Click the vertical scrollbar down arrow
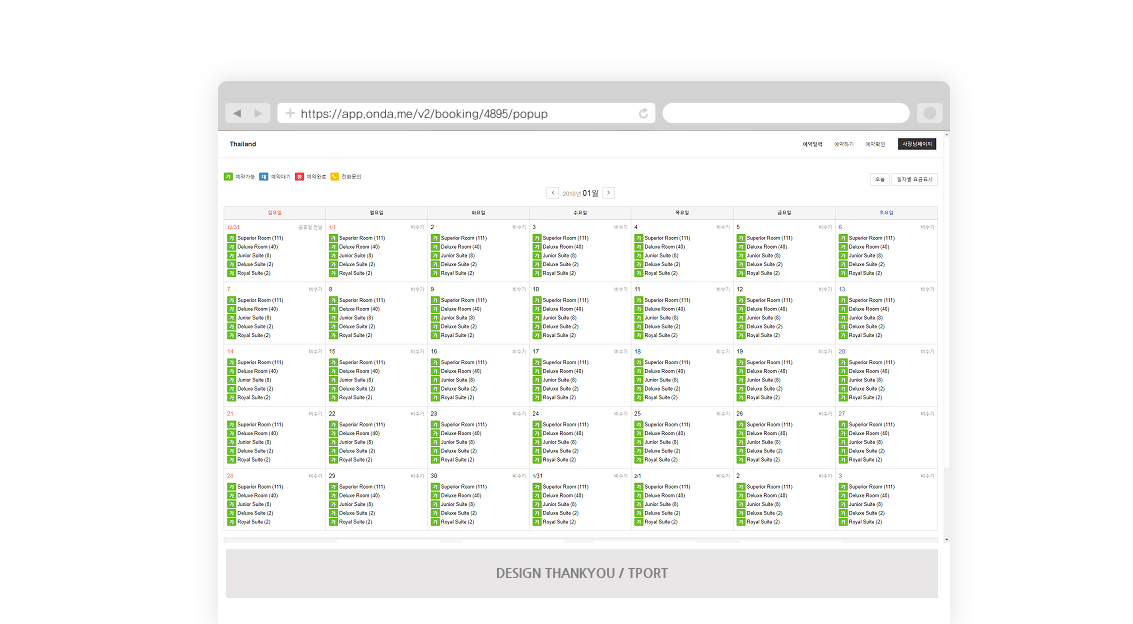This screenshot has height=624, width=1133. [x=947, y=540]
